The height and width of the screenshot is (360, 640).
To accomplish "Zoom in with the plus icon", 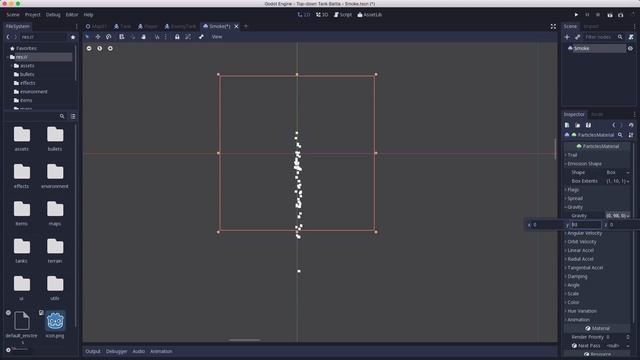I will pos(110,48).
